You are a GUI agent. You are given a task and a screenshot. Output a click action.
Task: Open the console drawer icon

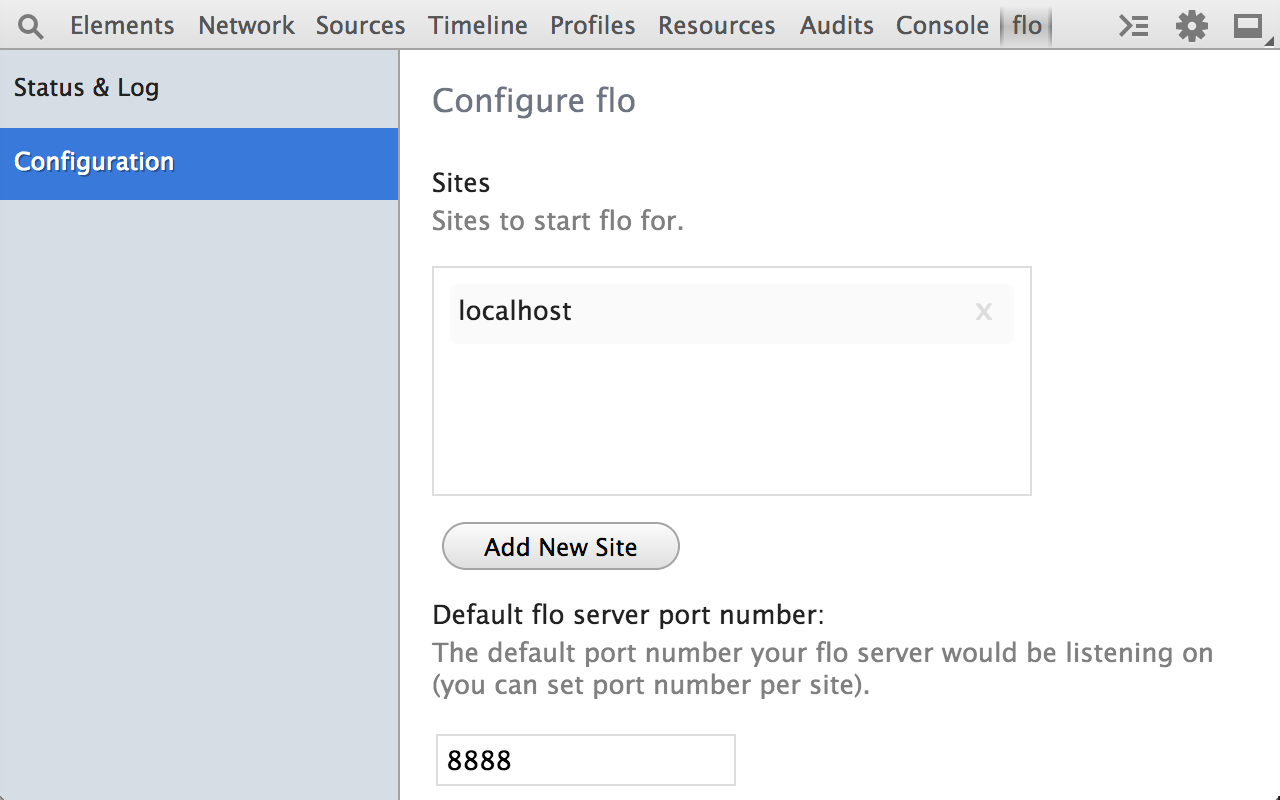pyautogui.click(x=1133, y=26)
